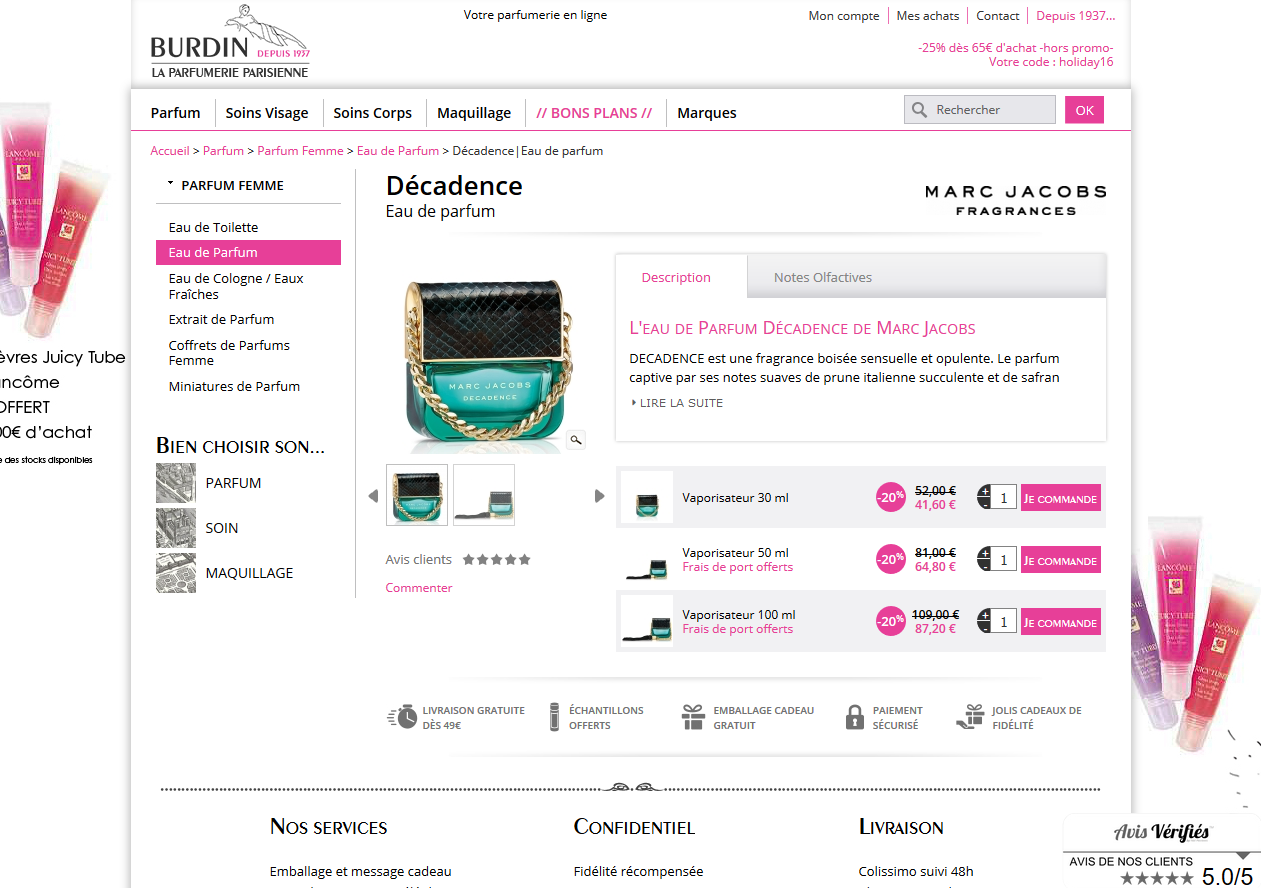Open the Contact link
Screen dimensions: 1261x888
click(998, 16)
